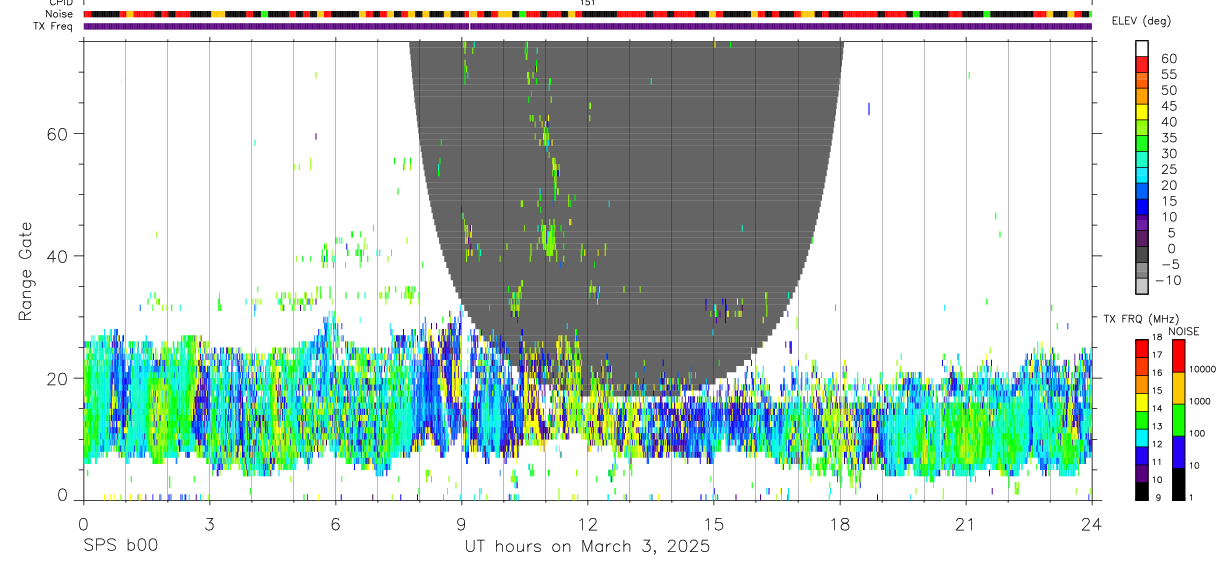The image size is (1228, 567).
Task: Click the blue ELEV swatch between 10 and 15
Action: (1142, 208)
